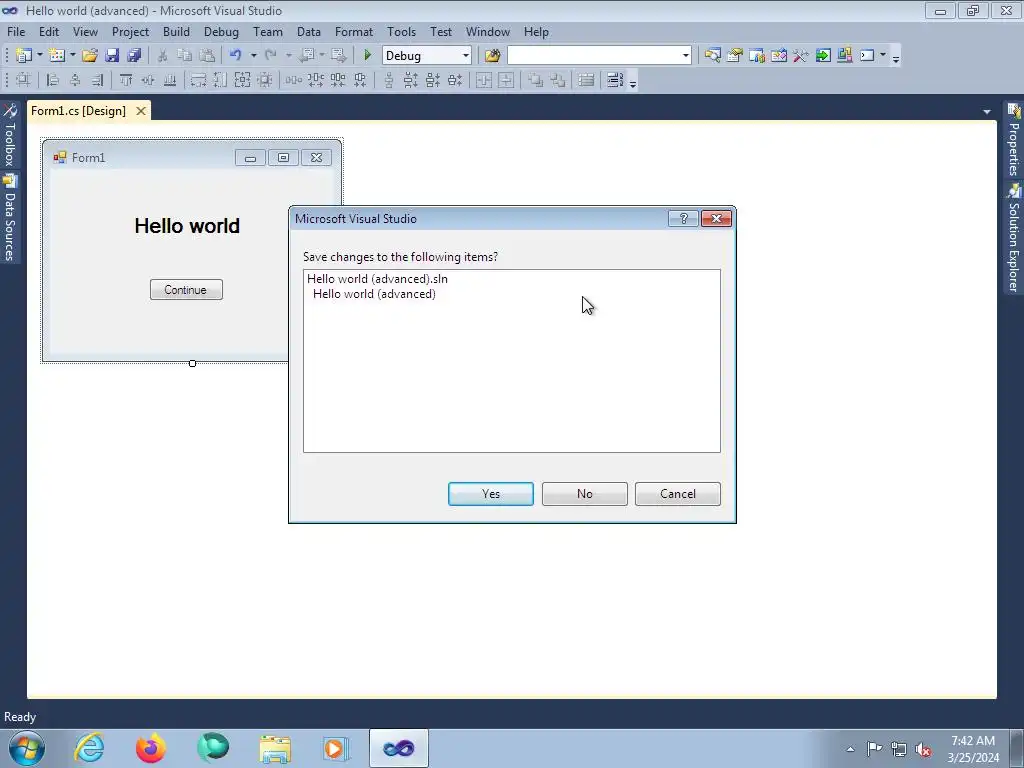1024x768 pixels.
Task: Start debugging with the green play icon
Action: tap(368, 56)
